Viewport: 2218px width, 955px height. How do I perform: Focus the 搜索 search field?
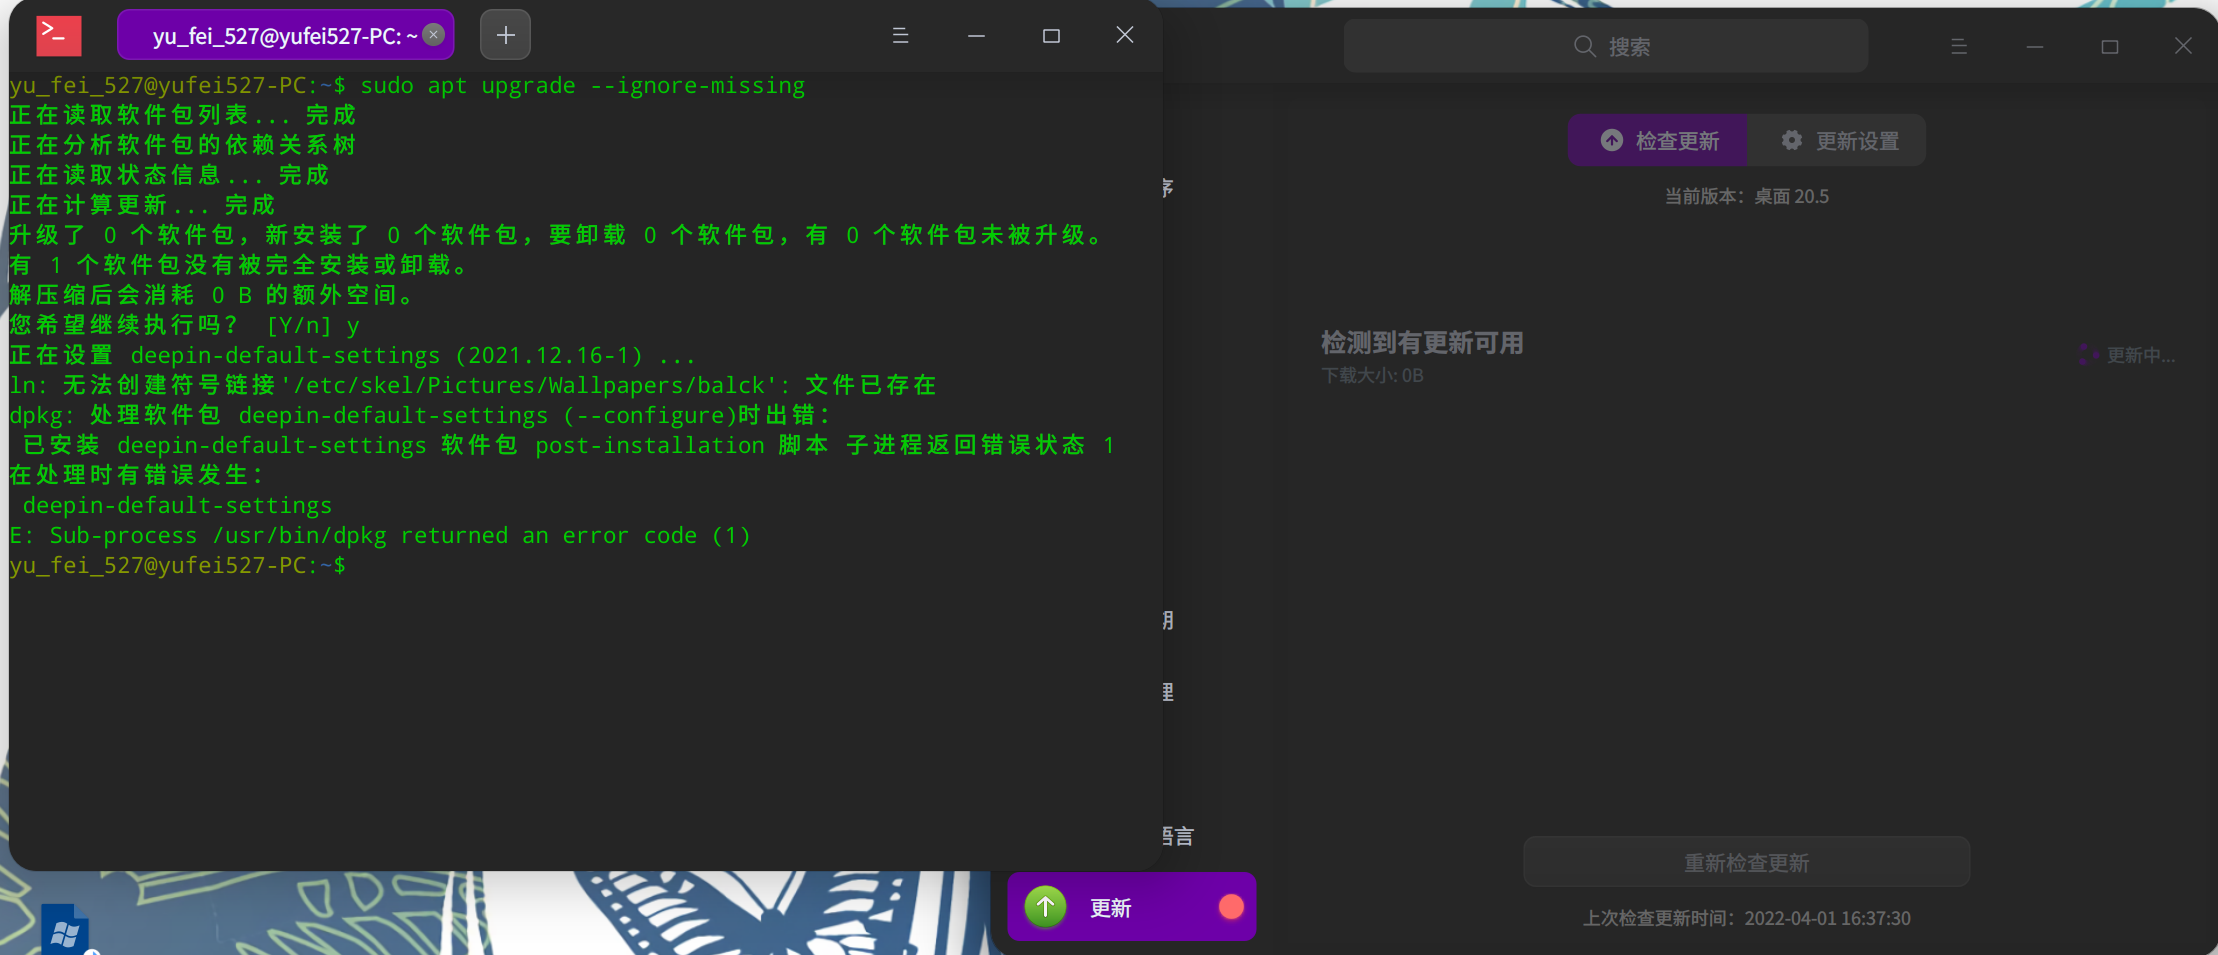pos(1606,46)
